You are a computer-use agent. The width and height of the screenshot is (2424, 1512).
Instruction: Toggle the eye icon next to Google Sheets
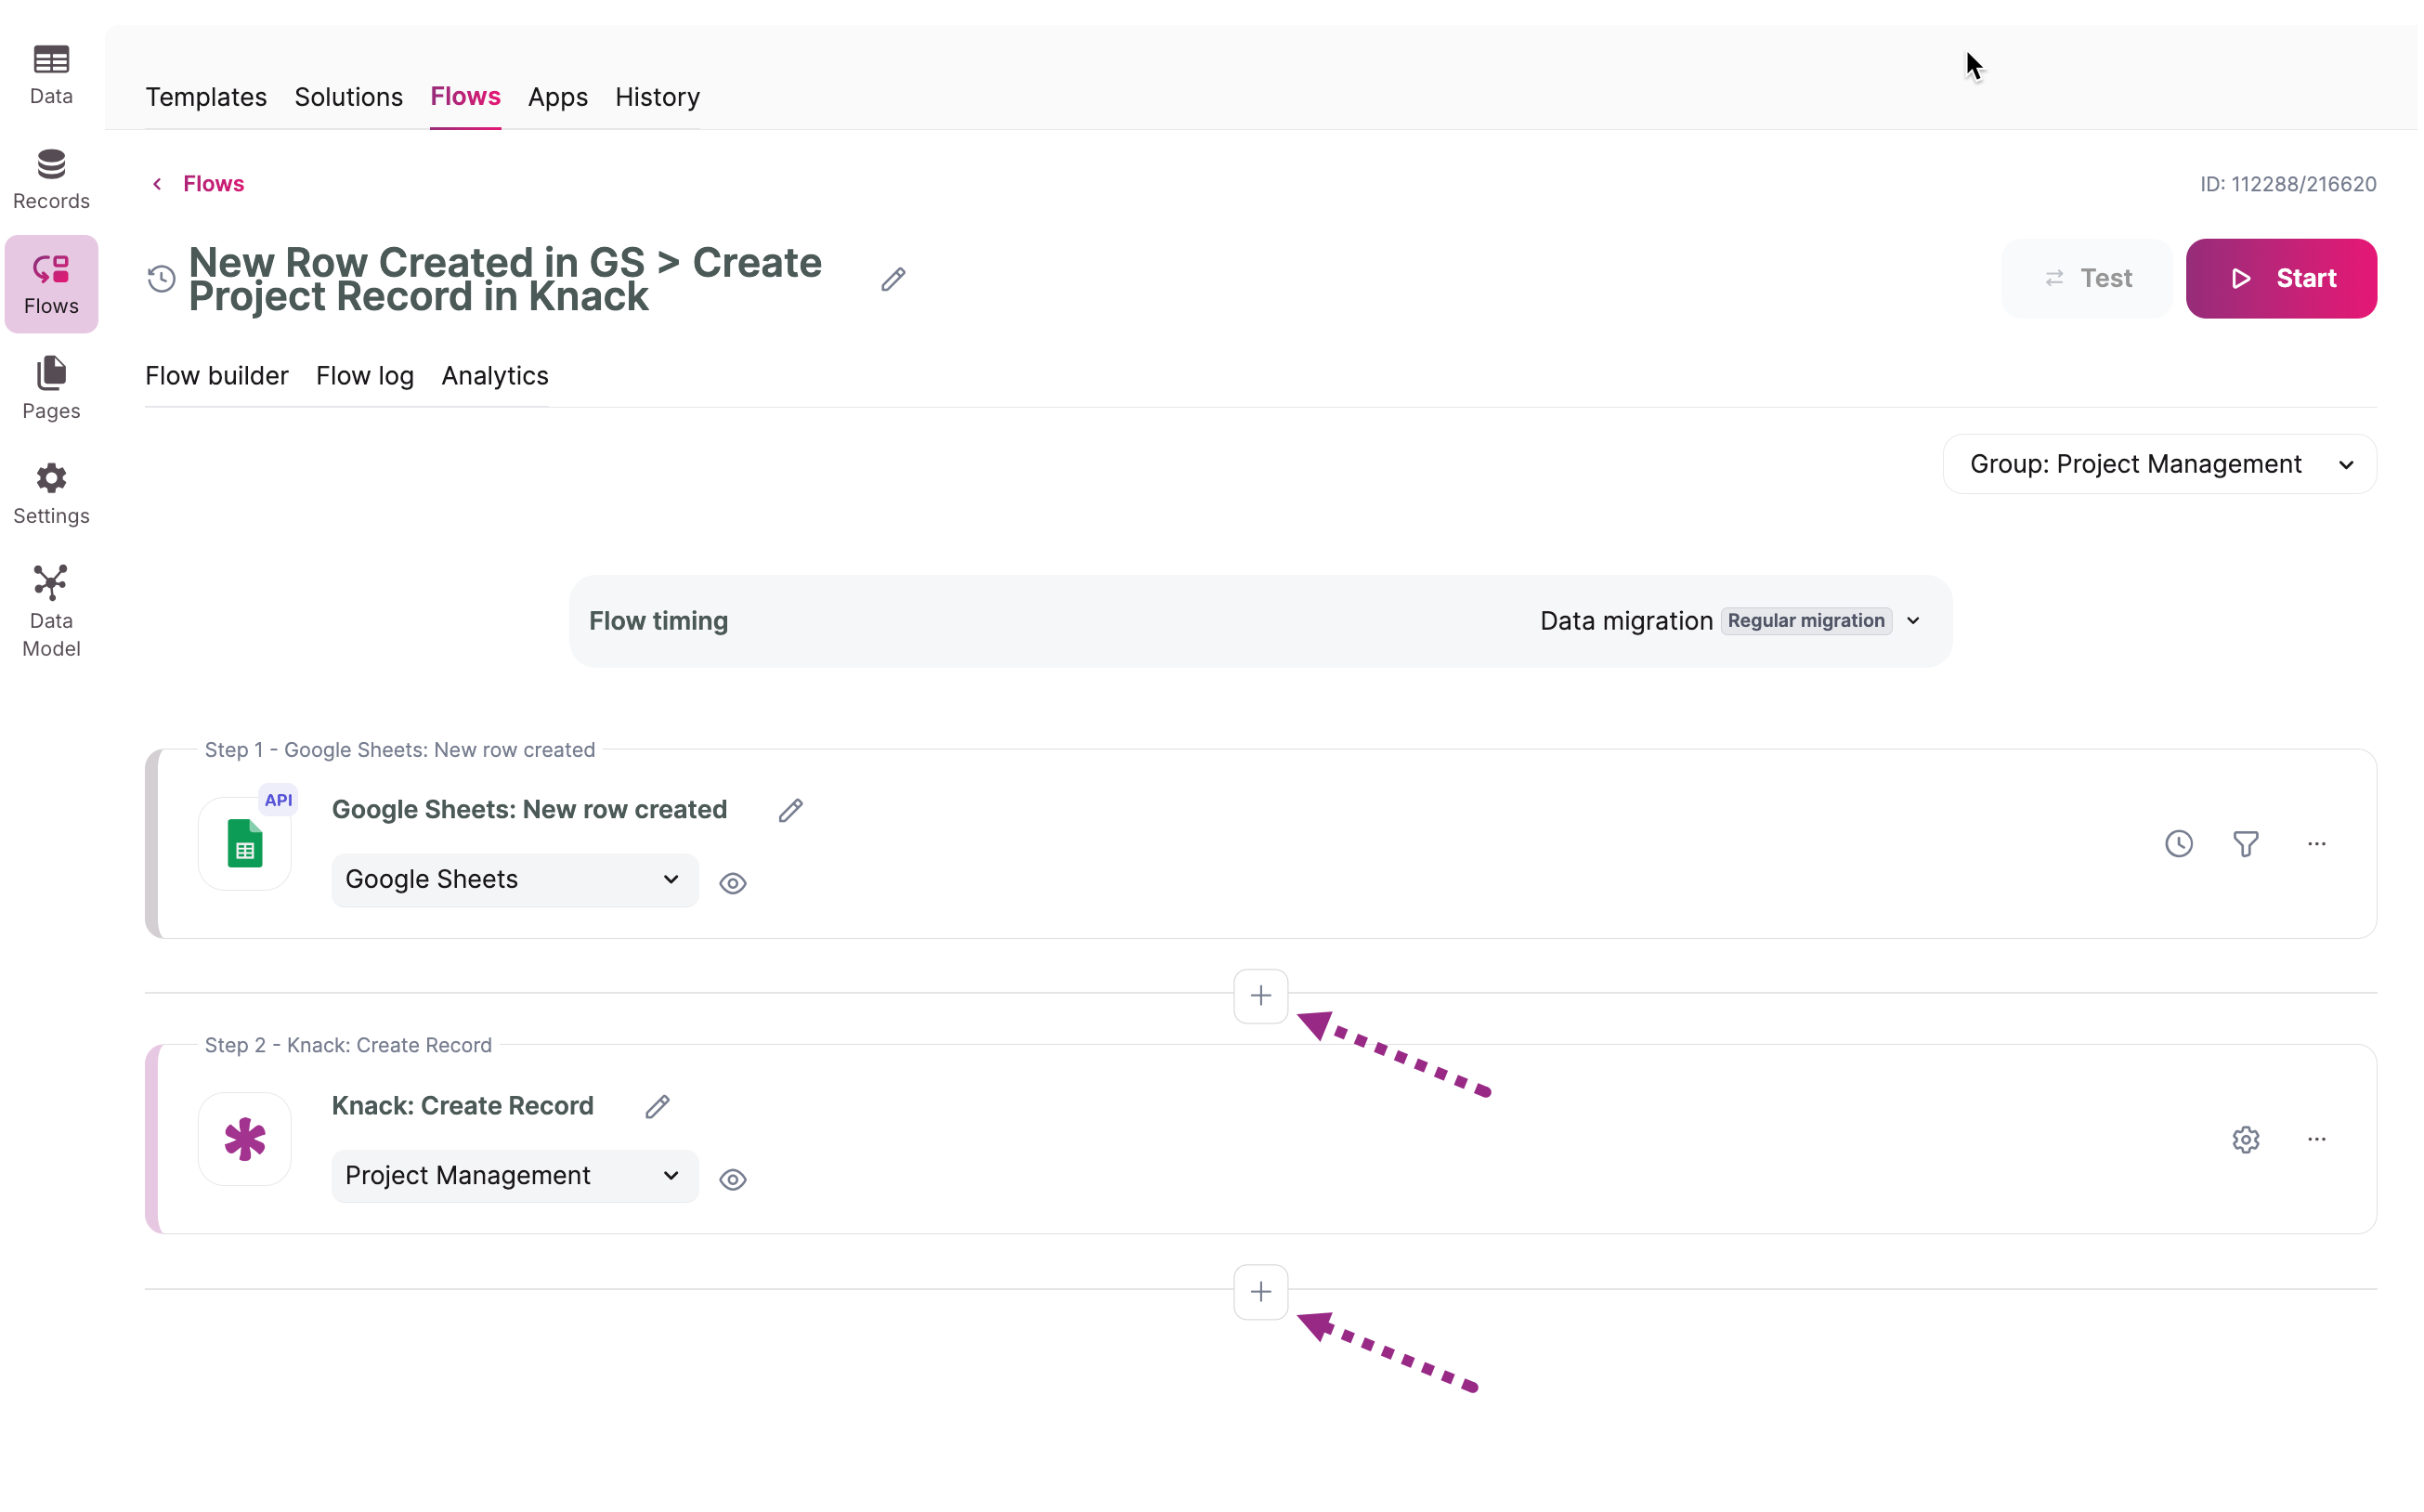733,884
